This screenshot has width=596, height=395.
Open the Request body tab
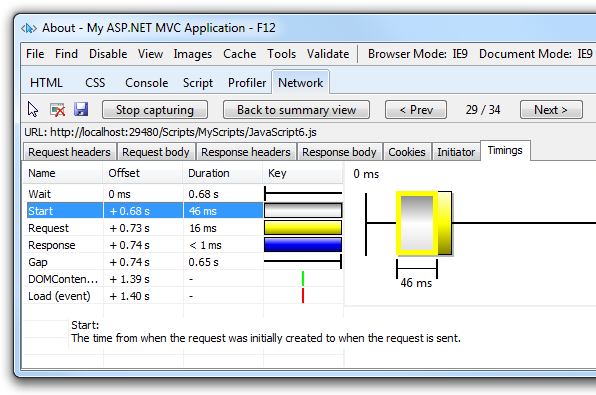[156, 152]
